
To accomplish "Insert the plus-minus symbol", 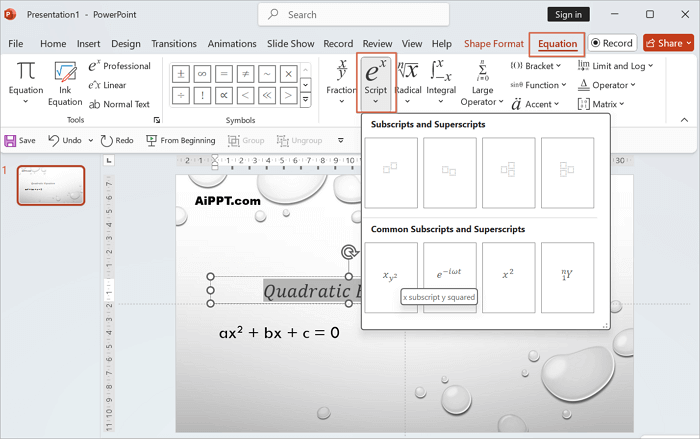I will click(x=180, y=74).
